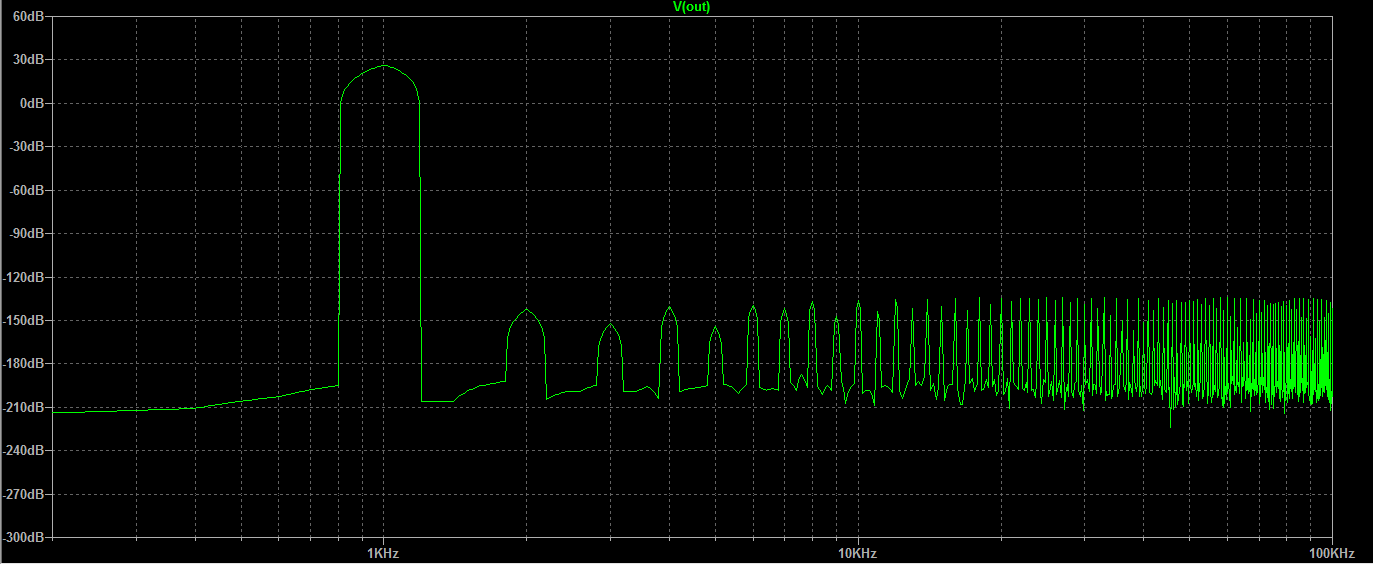Click the third harmonic peak near 3KHz
The image size is (1373, 564).
[x=610, y=324]
